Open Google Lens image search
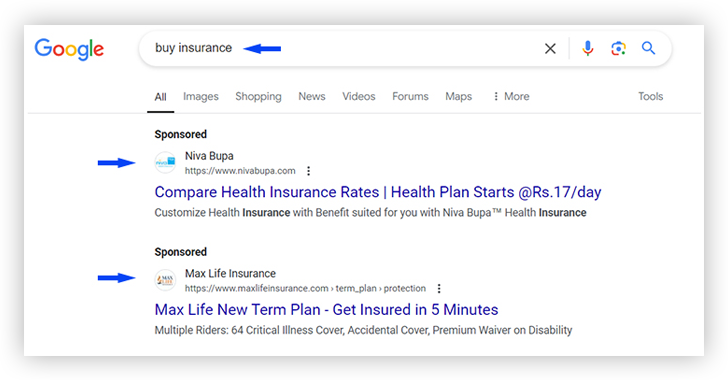 (618, 48)
